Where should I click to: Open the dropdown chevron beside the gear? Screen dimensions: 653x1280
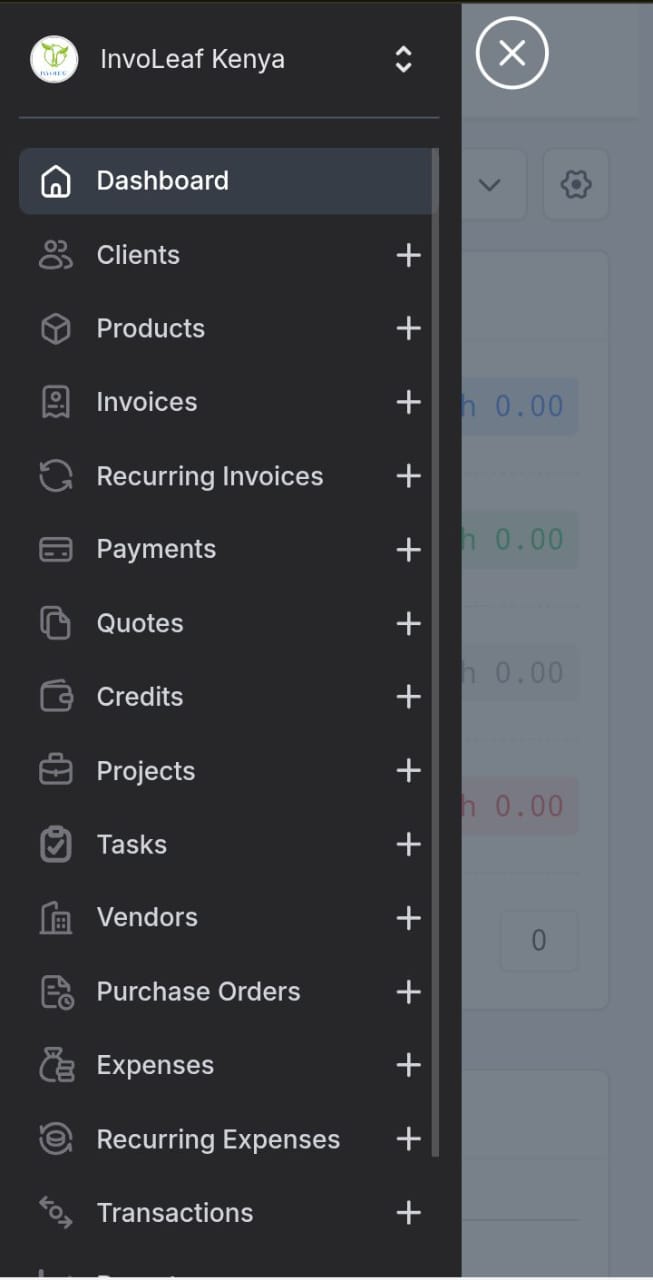tap(489, 185)
